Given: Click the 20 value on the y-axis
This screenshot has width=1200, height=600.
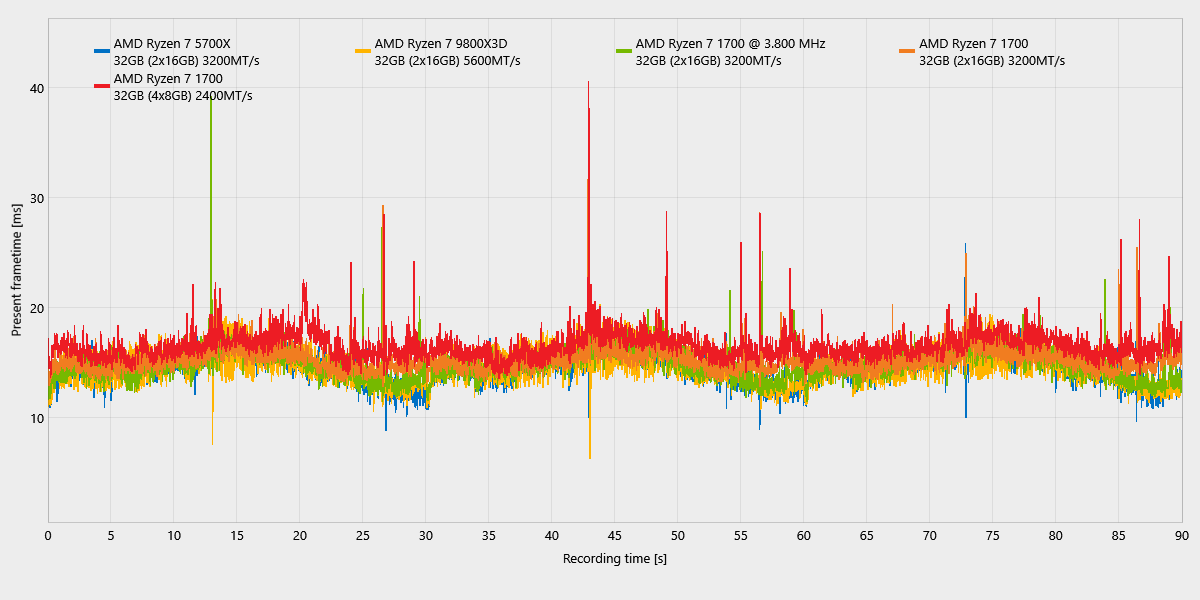Looking at the screenshot, I should (x=37, y=308).
